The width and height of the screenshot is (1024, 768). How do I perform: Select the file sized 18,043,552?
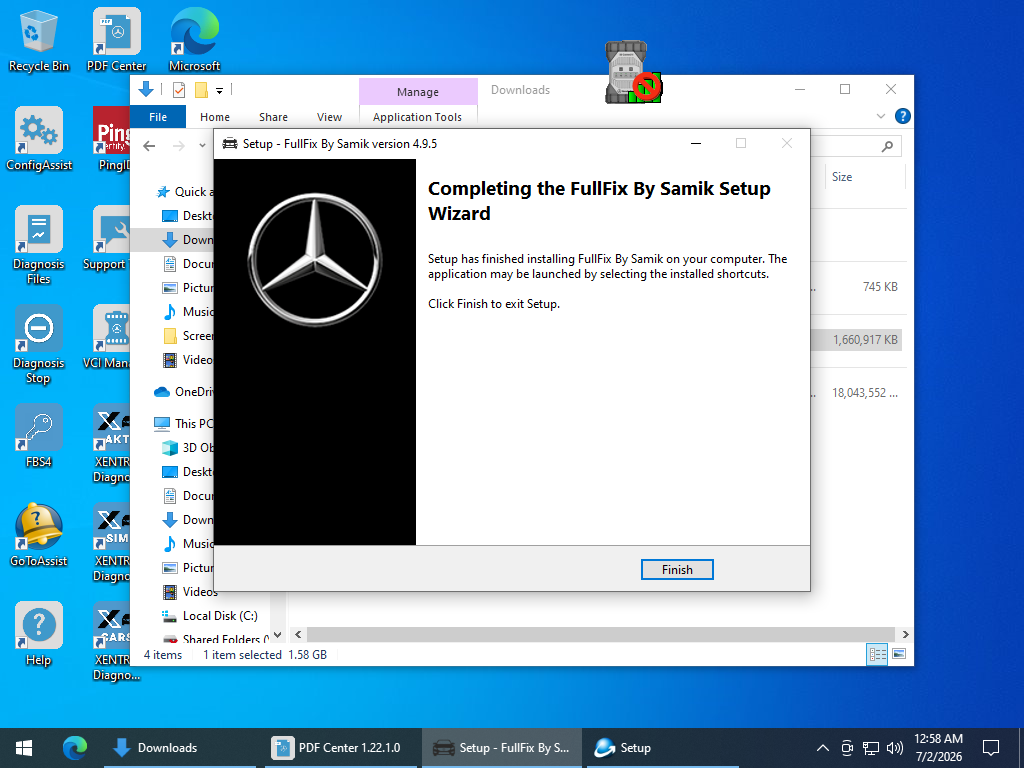865,392
